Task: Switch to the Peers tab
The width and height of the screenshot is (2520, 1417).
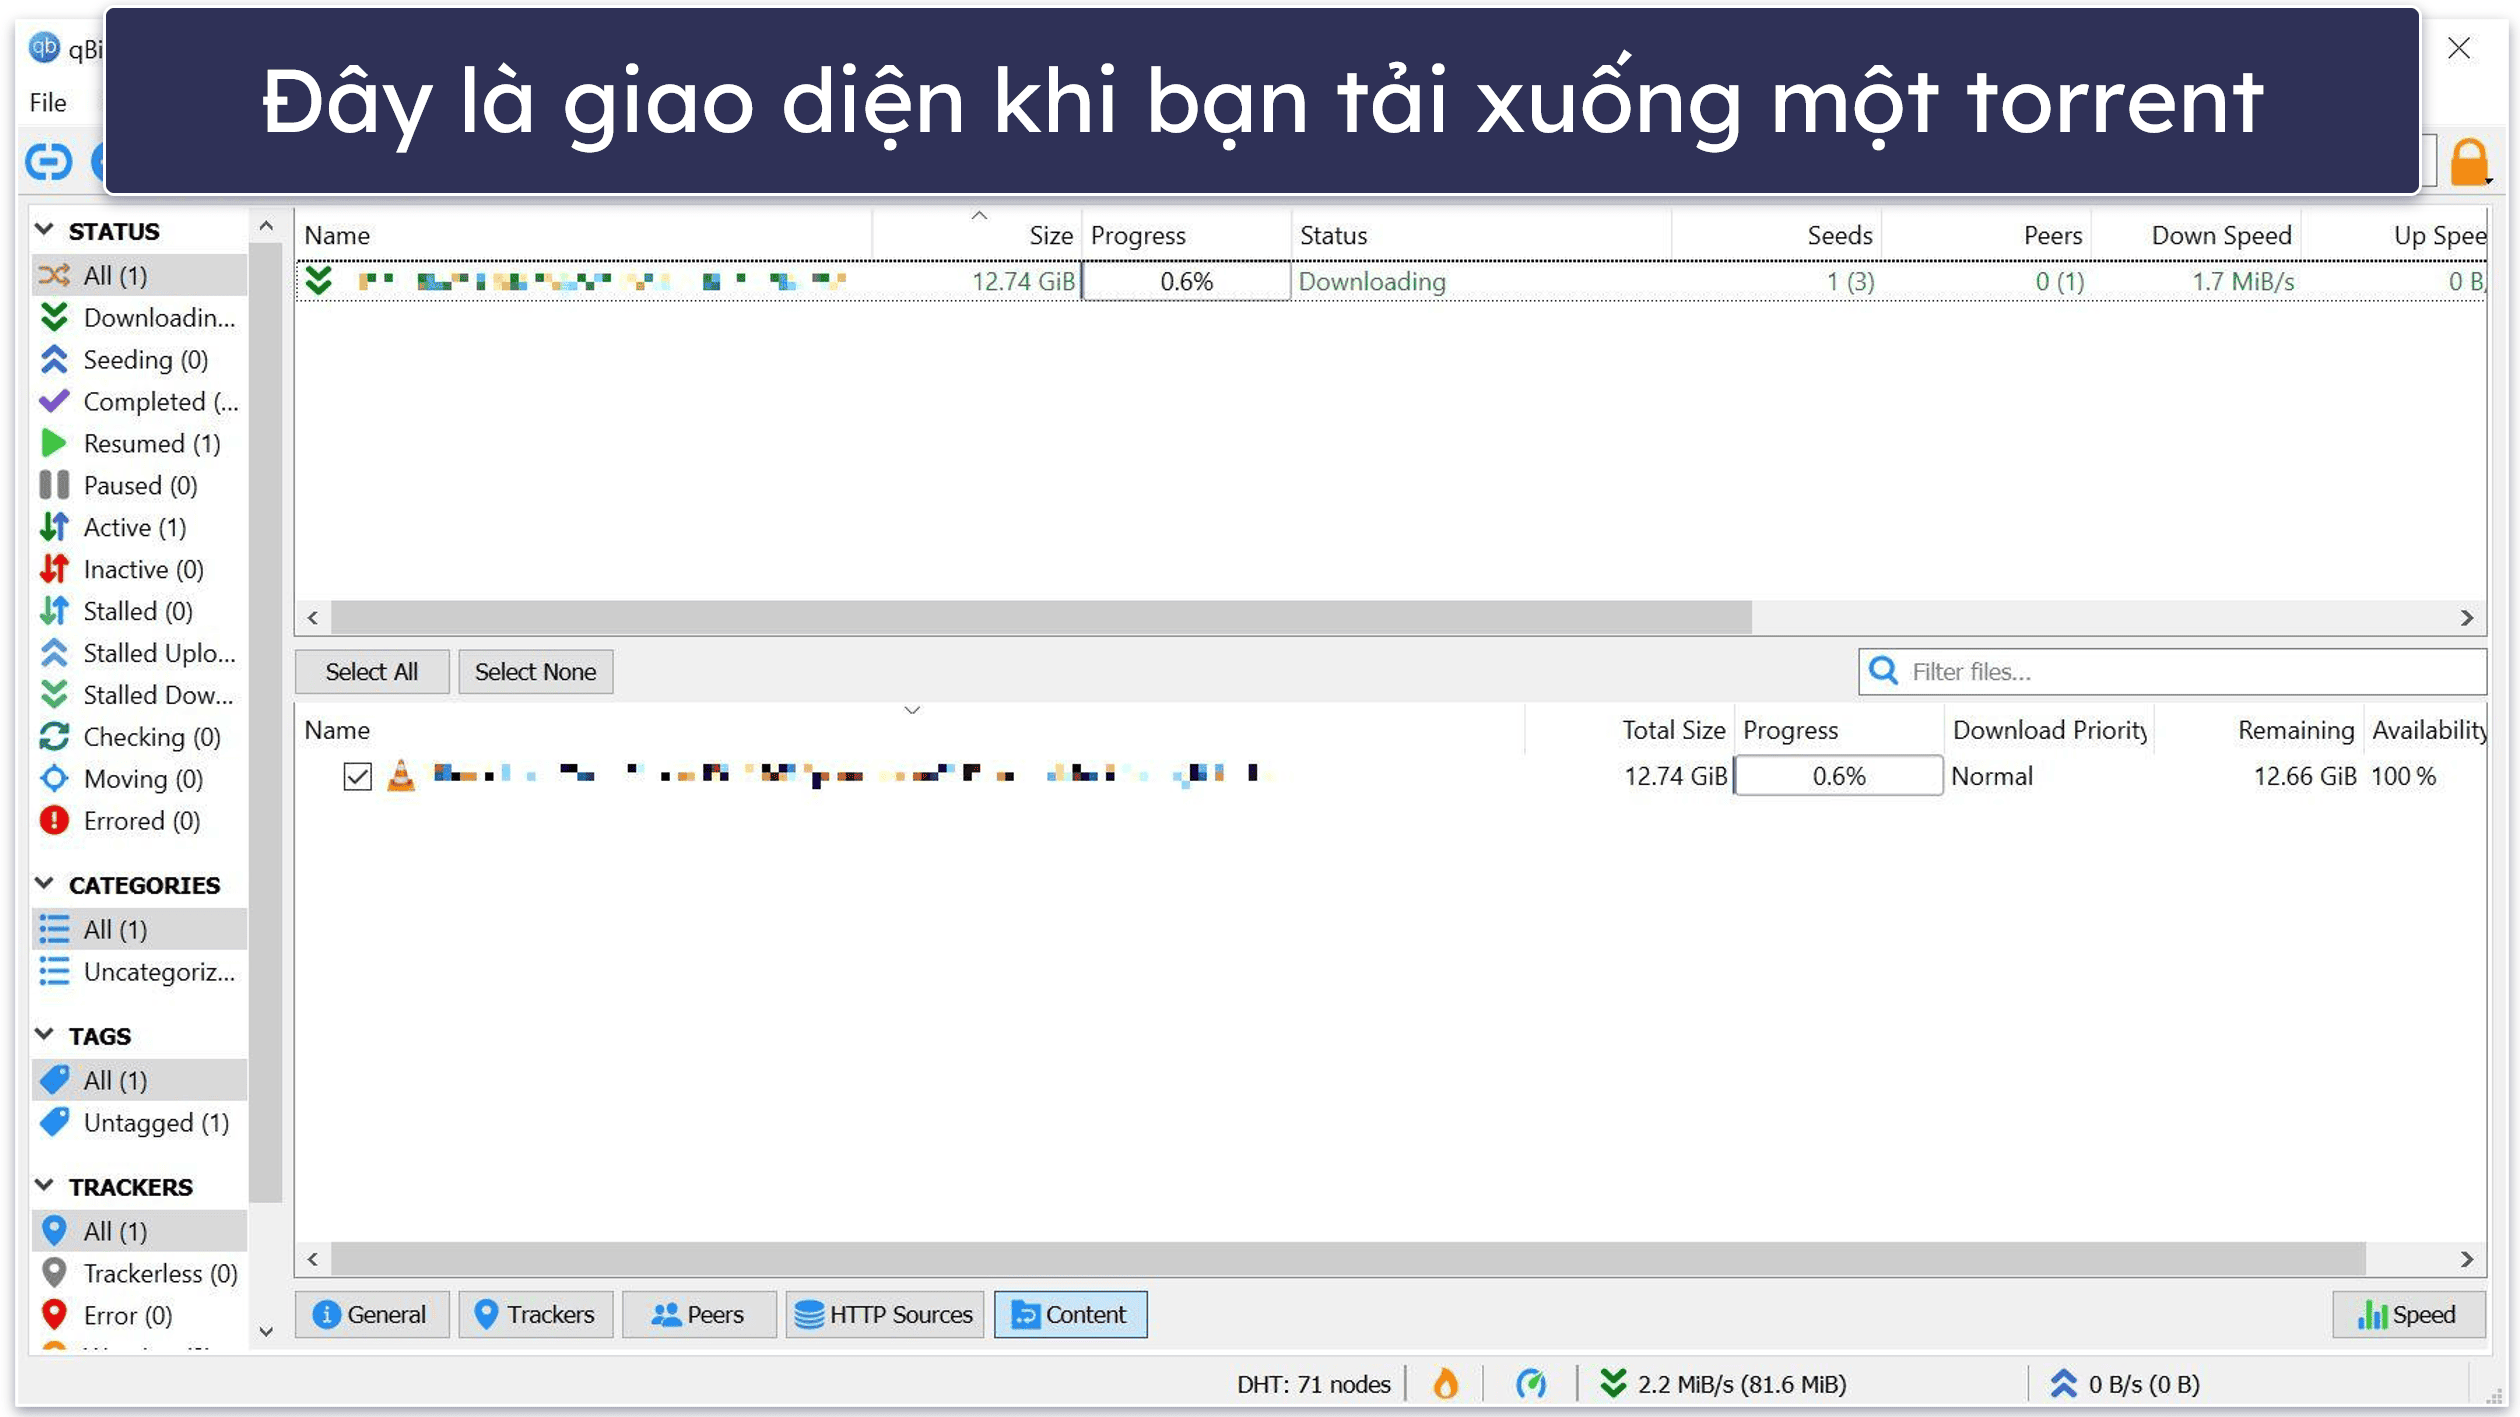Action: 698,1314
